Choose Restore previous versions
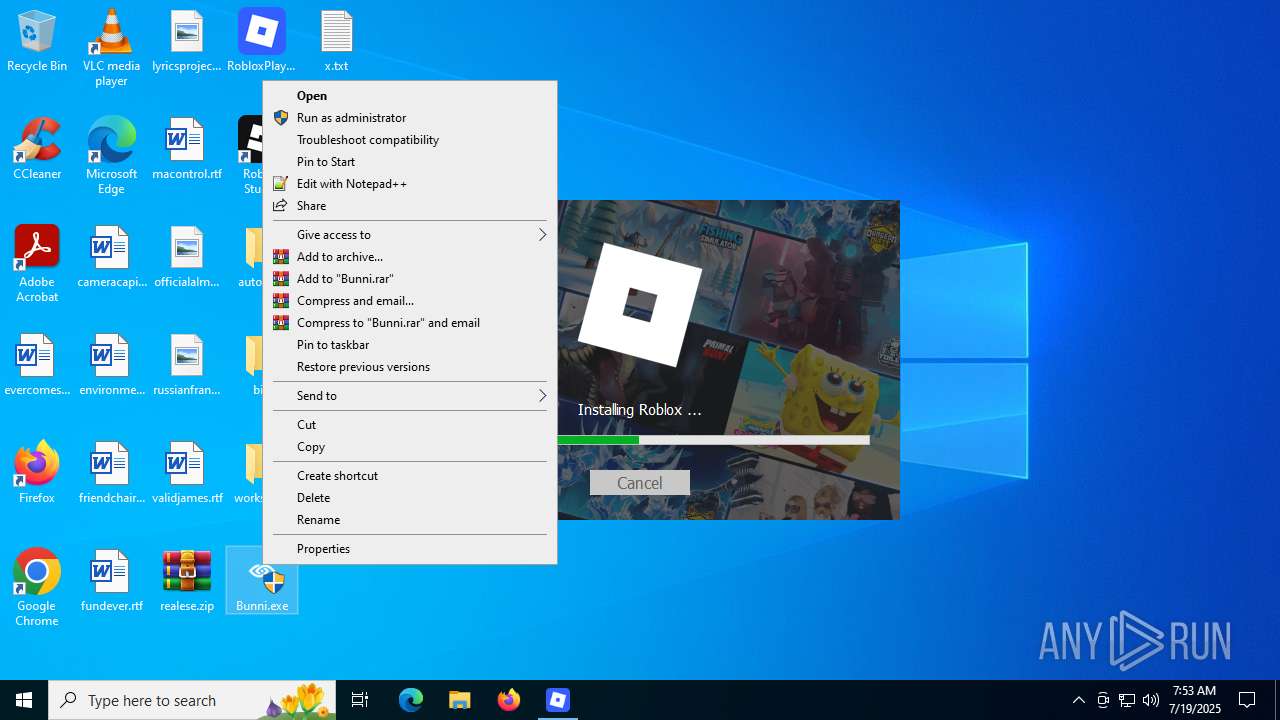The width and height of the screenshot is (1280, 720). [410, 367]
